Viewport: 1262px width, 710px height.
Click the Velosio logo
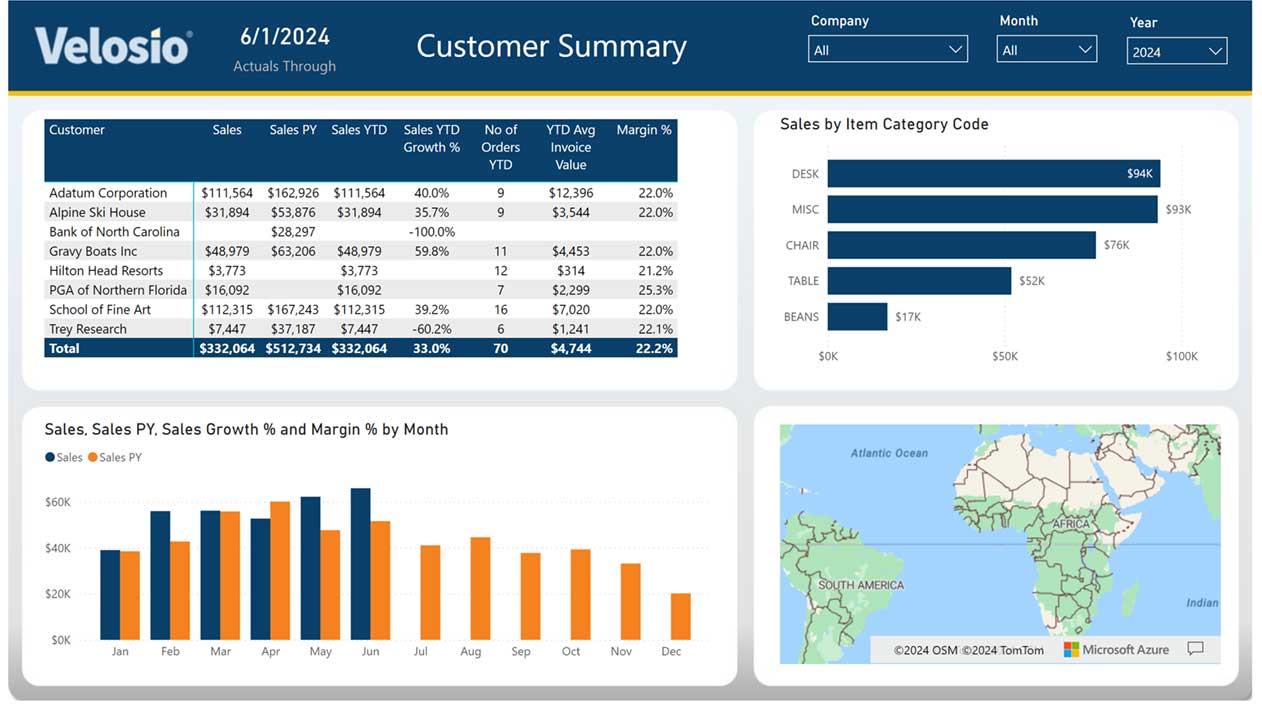tap(113, 46)
